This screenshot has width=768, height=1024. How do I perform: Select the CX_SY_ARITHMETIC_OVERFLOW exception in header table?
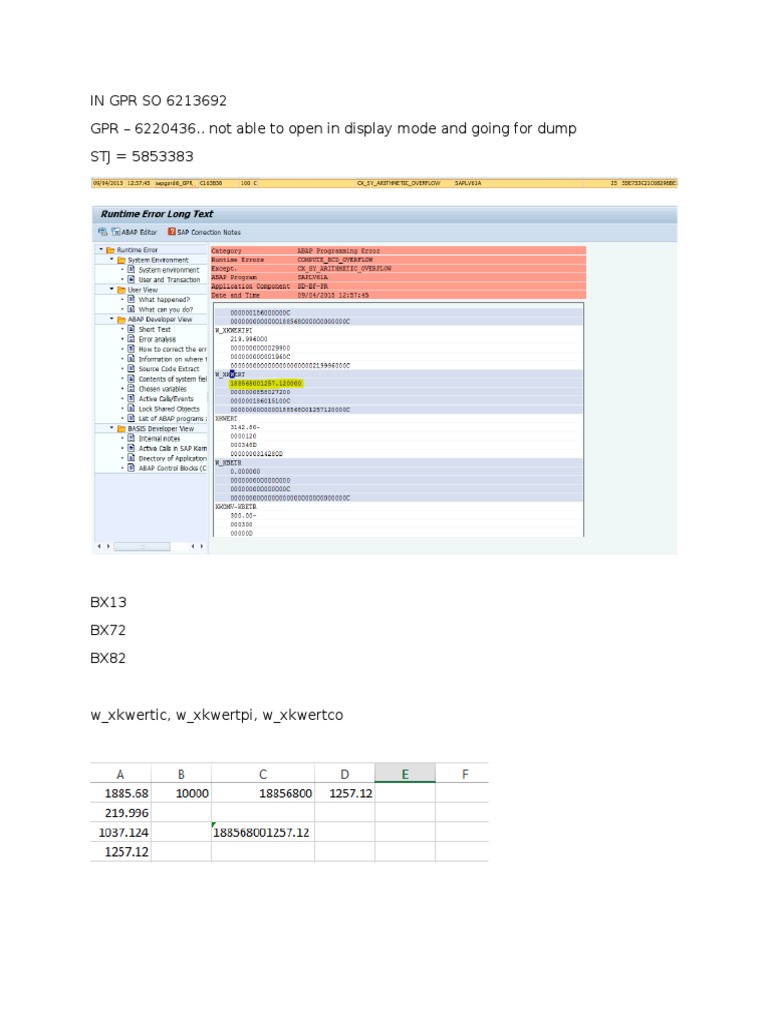pyautogui.click(x=344, y=268)
